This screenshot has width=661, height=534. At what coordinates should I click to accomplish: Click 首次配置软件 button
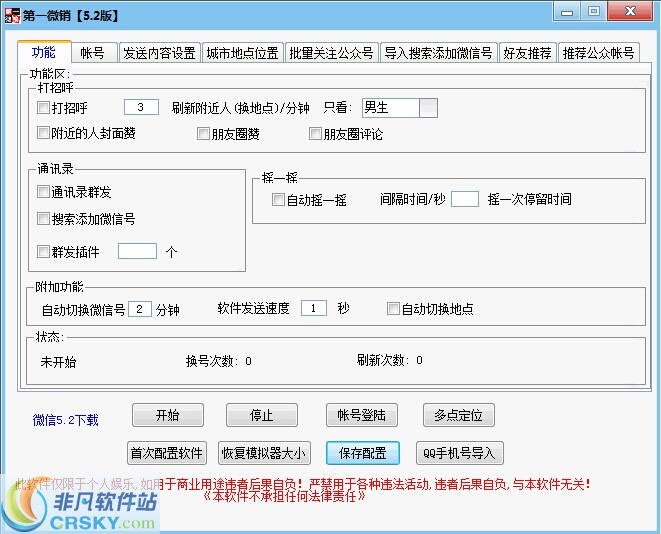pos(167,453)
